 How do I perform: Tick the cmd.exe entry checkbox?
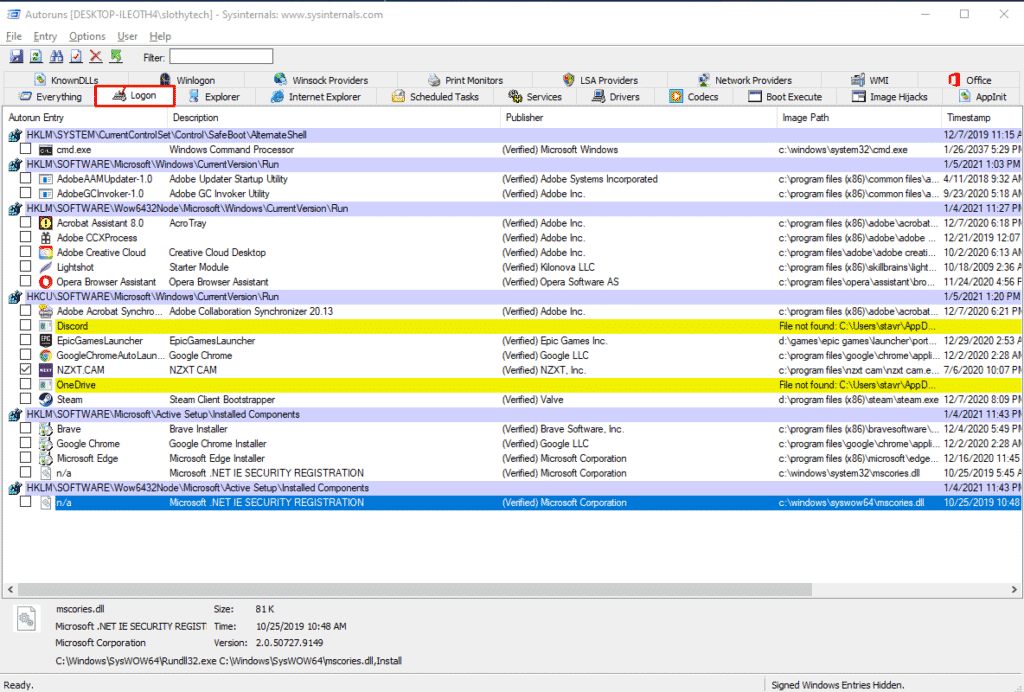pos(25,150)
